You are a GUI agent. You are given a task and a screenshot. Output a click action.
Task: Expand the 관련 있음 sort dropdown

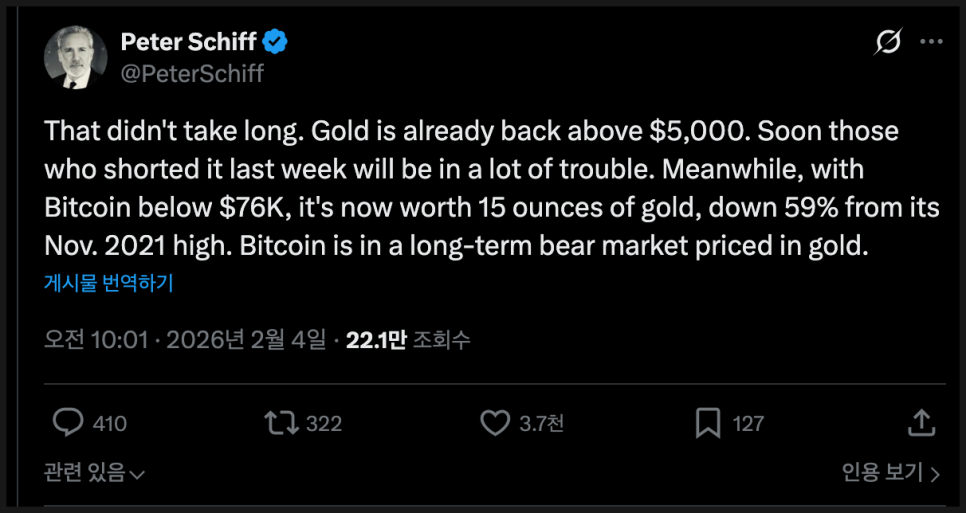click(95, 473)
